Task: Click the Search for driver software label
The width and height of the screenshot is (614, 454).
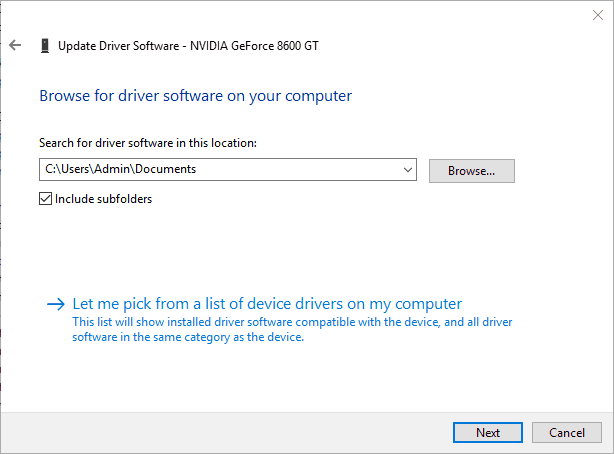Action: pyautogui.click(x=148, y=143)
